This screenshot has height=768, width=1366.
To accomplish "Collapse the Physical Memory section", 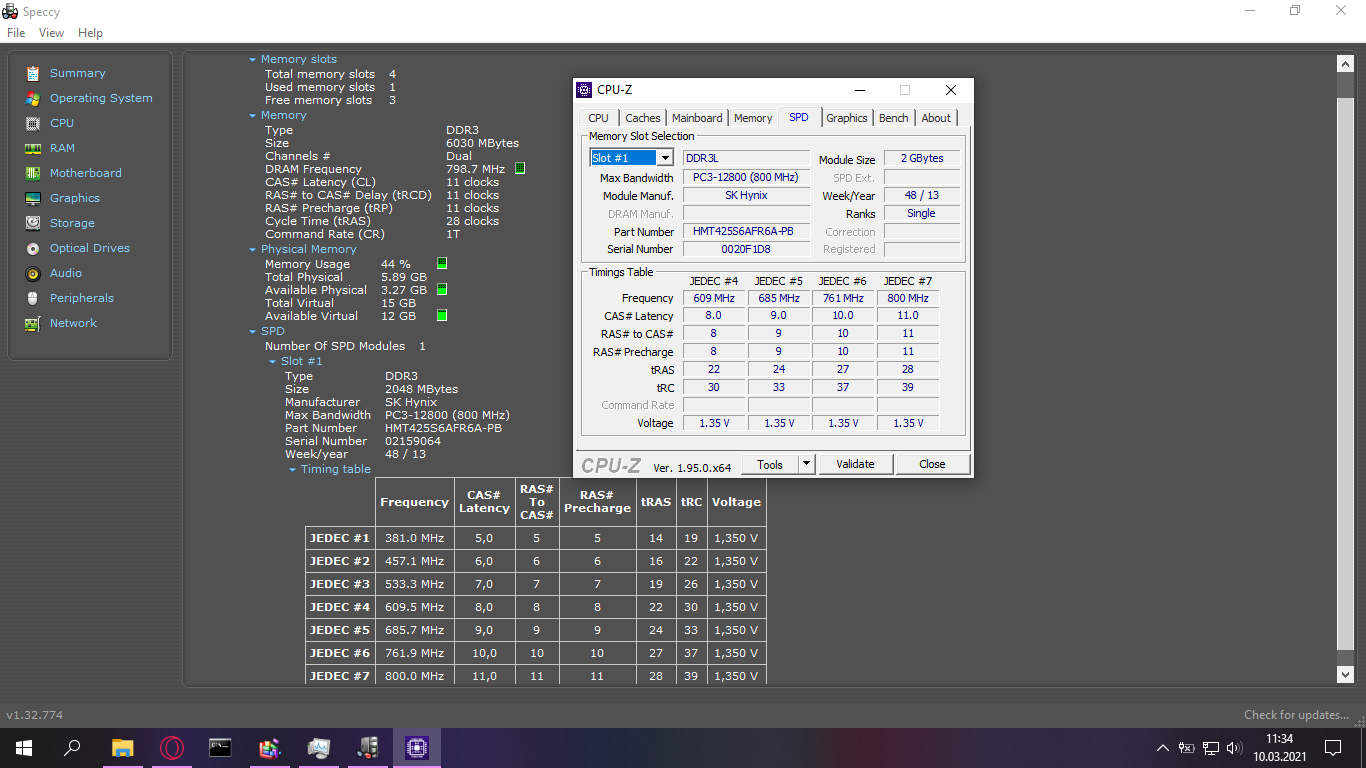I will click(x=252, y=250).
